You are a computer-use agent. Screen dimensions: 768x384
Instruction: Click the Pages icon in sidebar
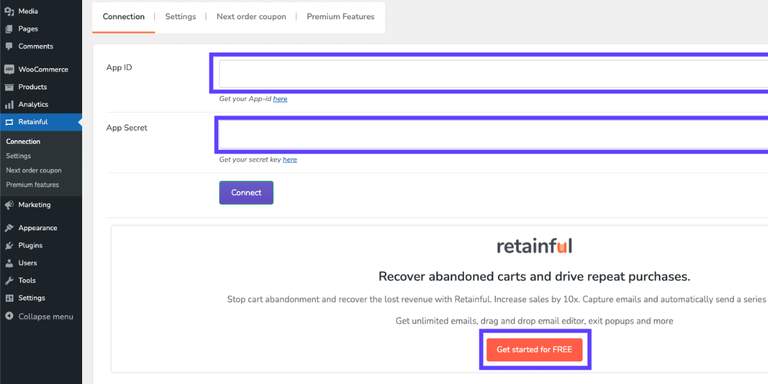coord(9,29)
